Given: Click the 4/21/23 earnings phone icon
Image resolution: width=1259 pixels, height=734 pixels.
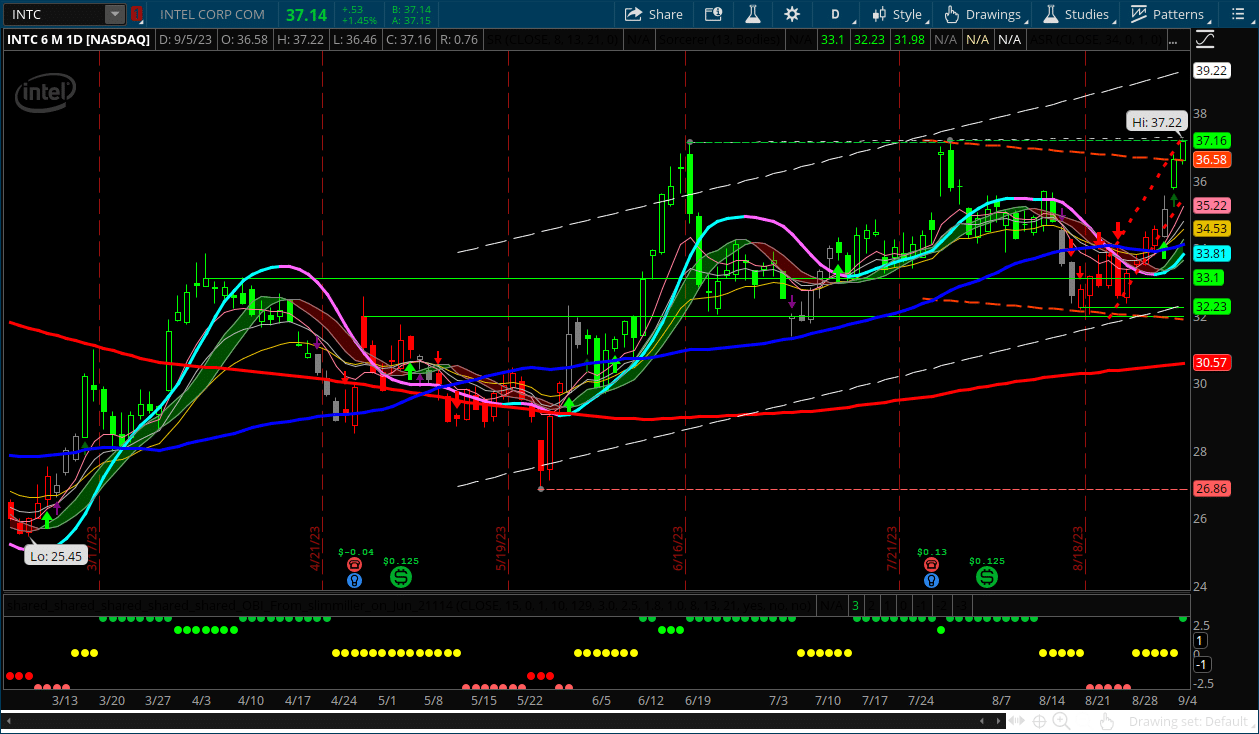Looking at the screenshot, I should [354, 565].
